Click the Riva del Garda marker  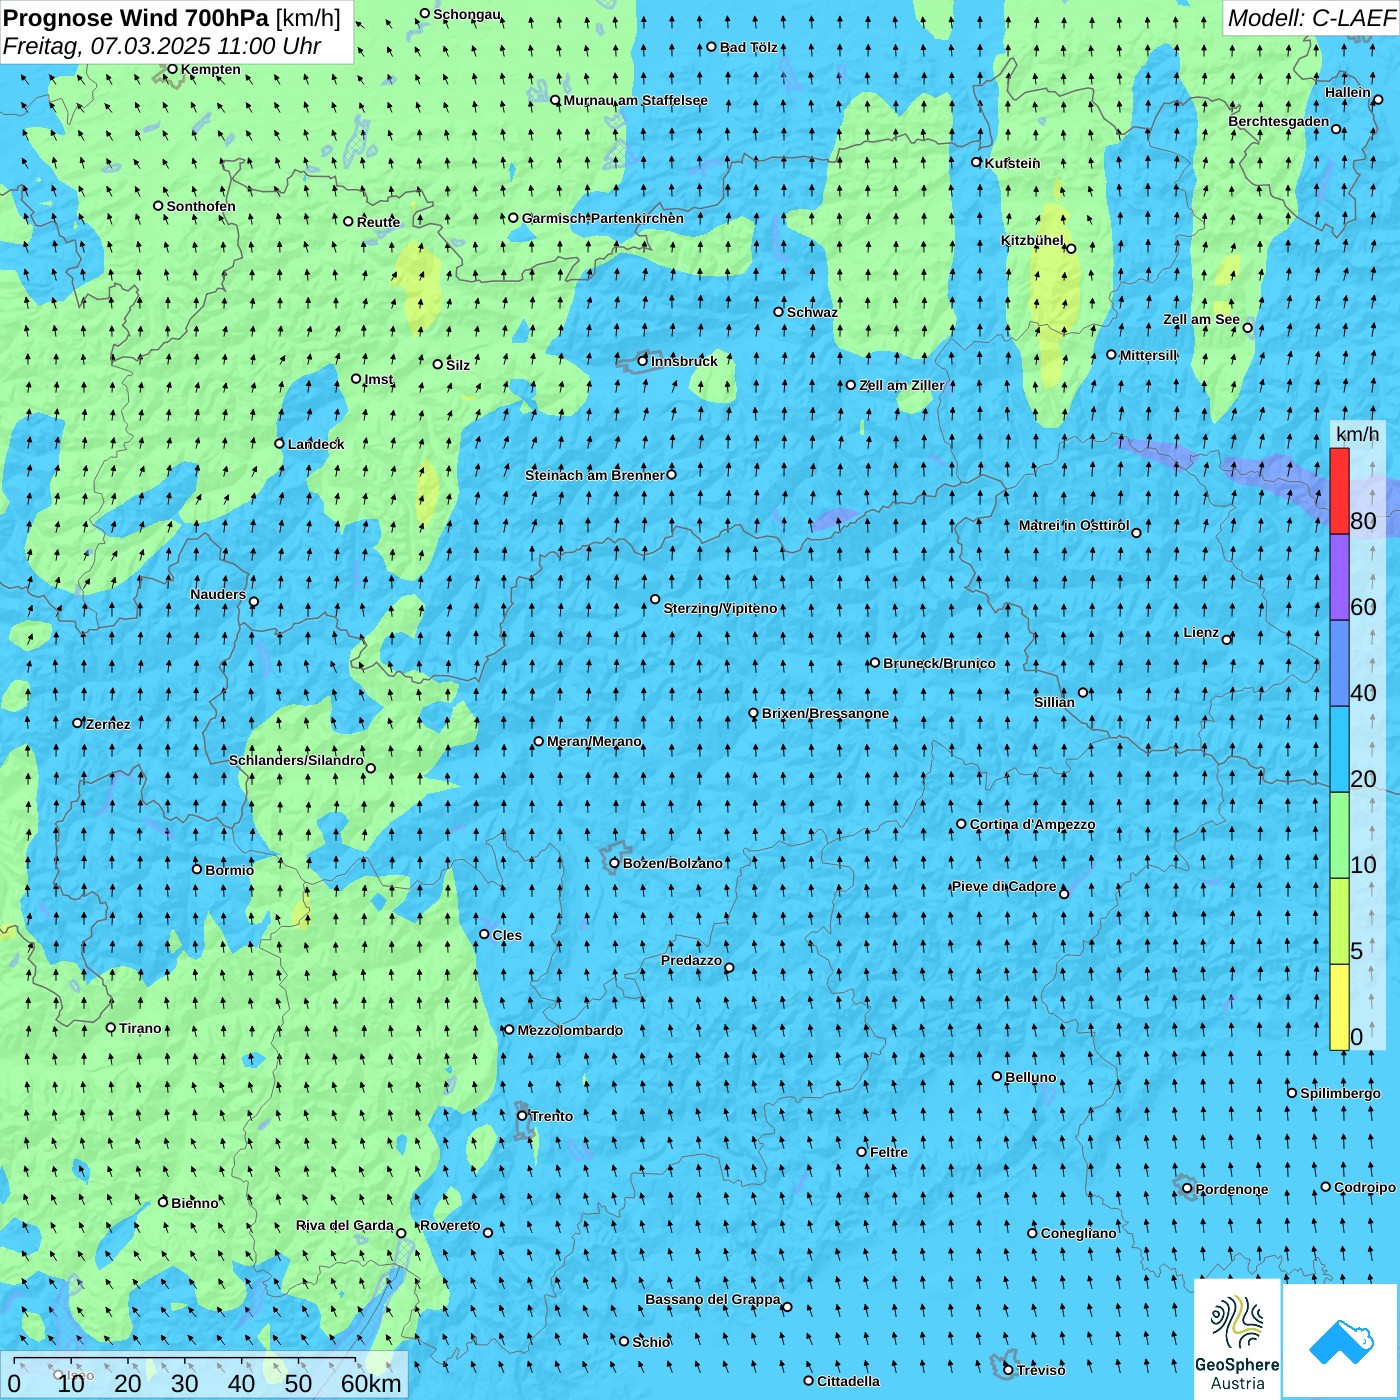pyautogui.click(x=401, y=1233)
